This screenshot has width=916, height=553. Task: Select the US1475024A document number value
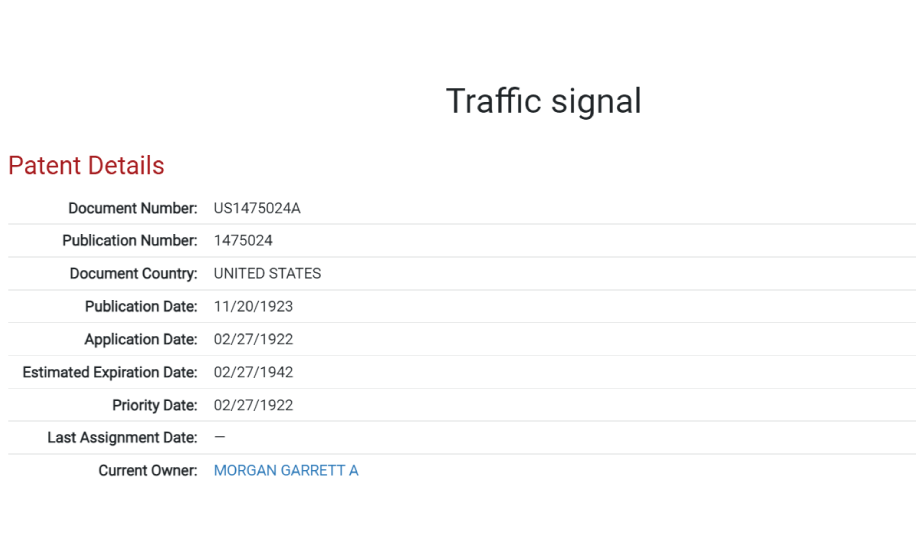coord(257,208)
